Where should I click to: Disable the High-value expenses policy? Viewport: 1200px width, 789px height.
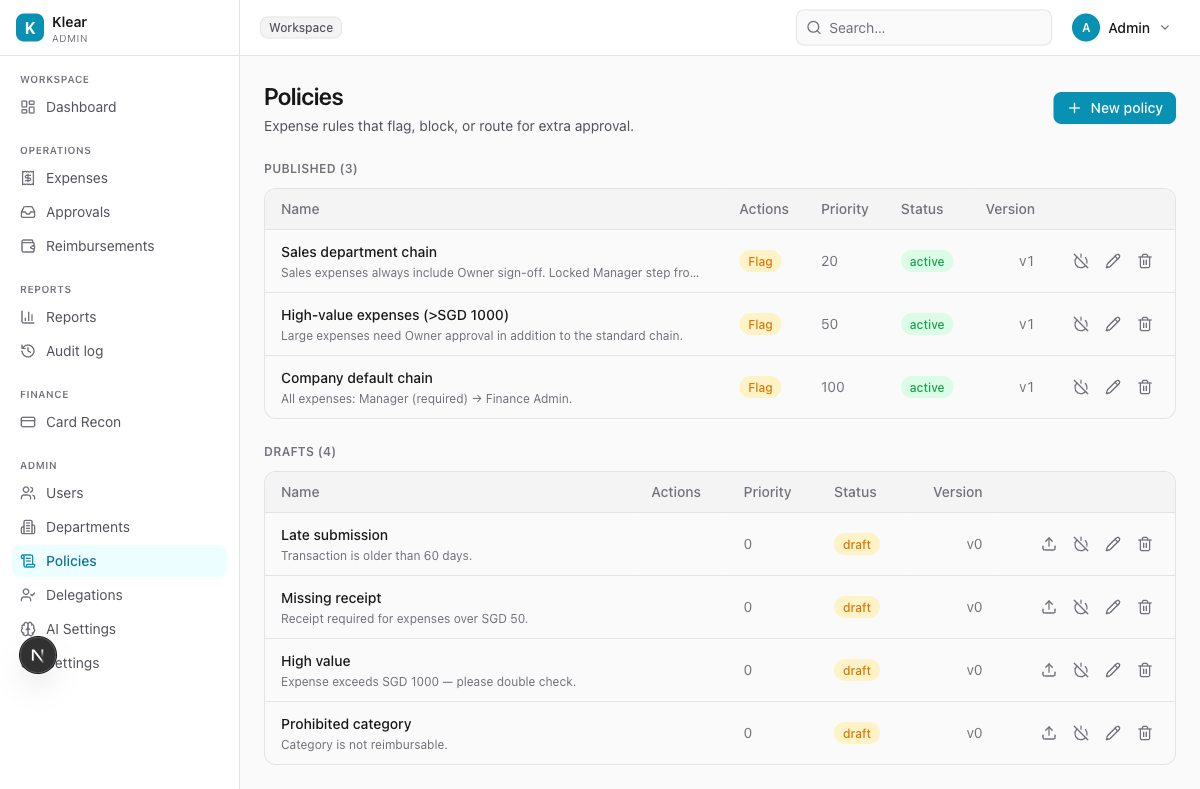tap(1081, 324)
